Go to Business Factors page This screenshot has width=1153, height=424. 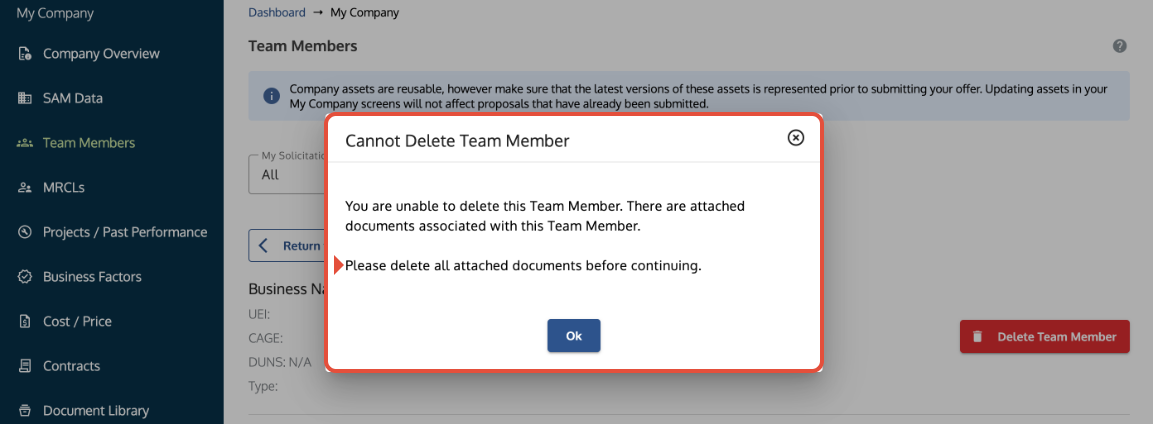click(x=93, y=277)
